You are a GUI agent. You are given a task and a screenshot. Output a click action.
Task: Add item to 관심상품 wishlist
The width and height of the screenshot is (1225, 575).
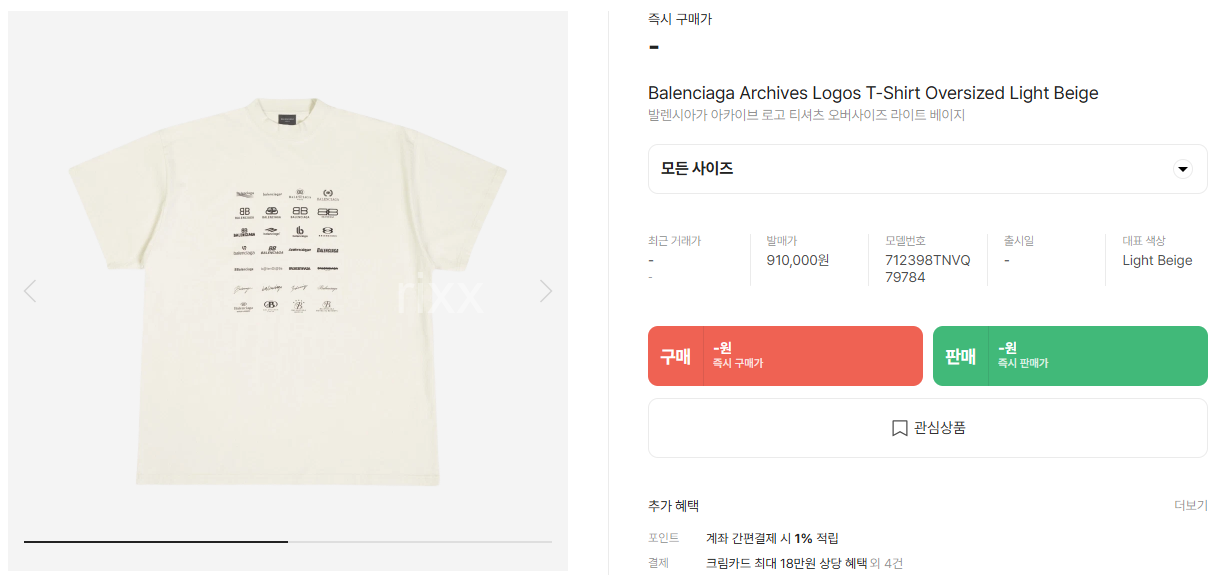point(927,428)
